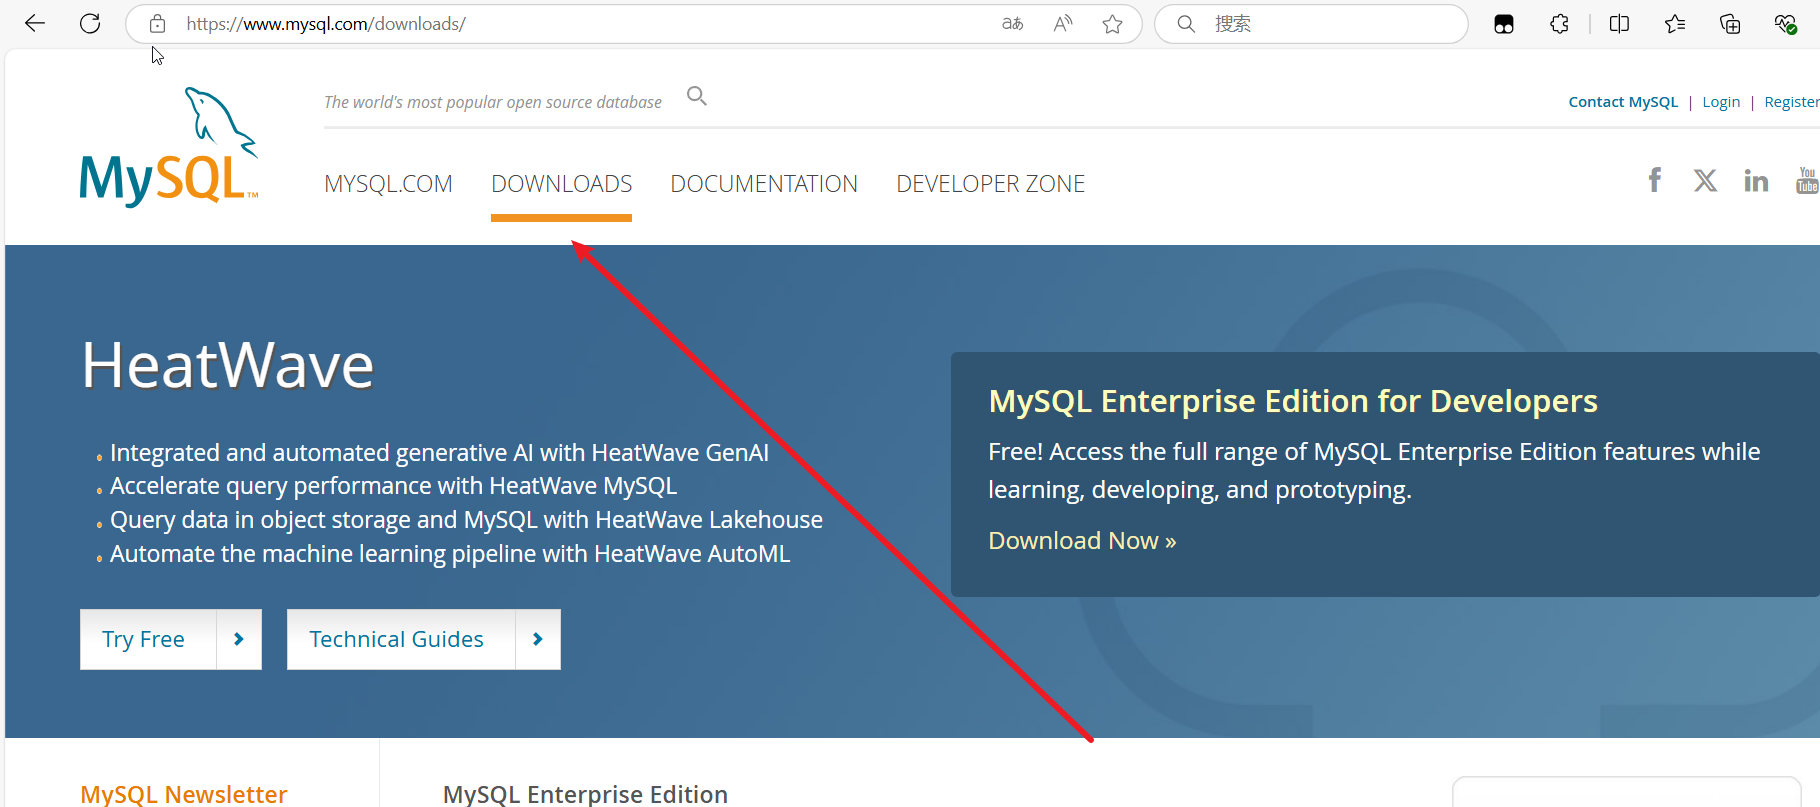Click the MySQL dolphin logo
Viewport: 1820px width, 807px height.
coord(168,147)
